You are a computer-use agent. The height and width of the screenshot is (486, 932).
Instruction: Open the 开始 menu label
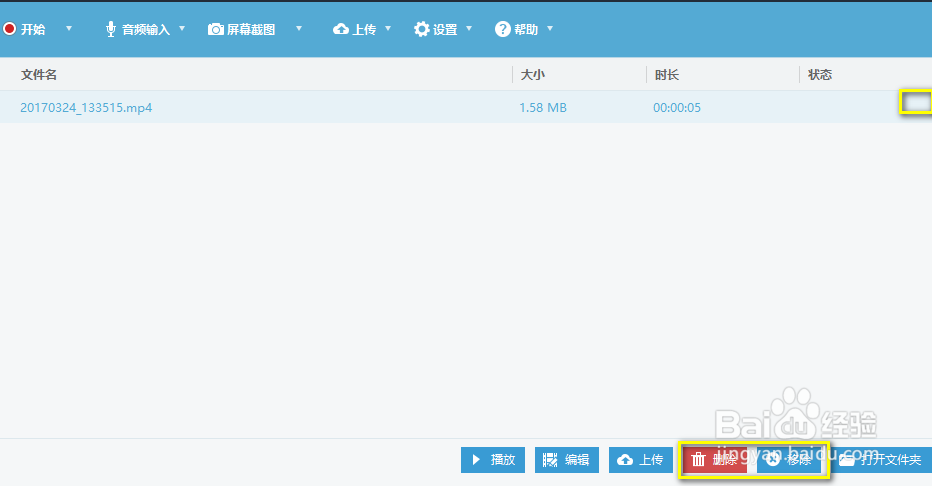[x=33, y=30]
